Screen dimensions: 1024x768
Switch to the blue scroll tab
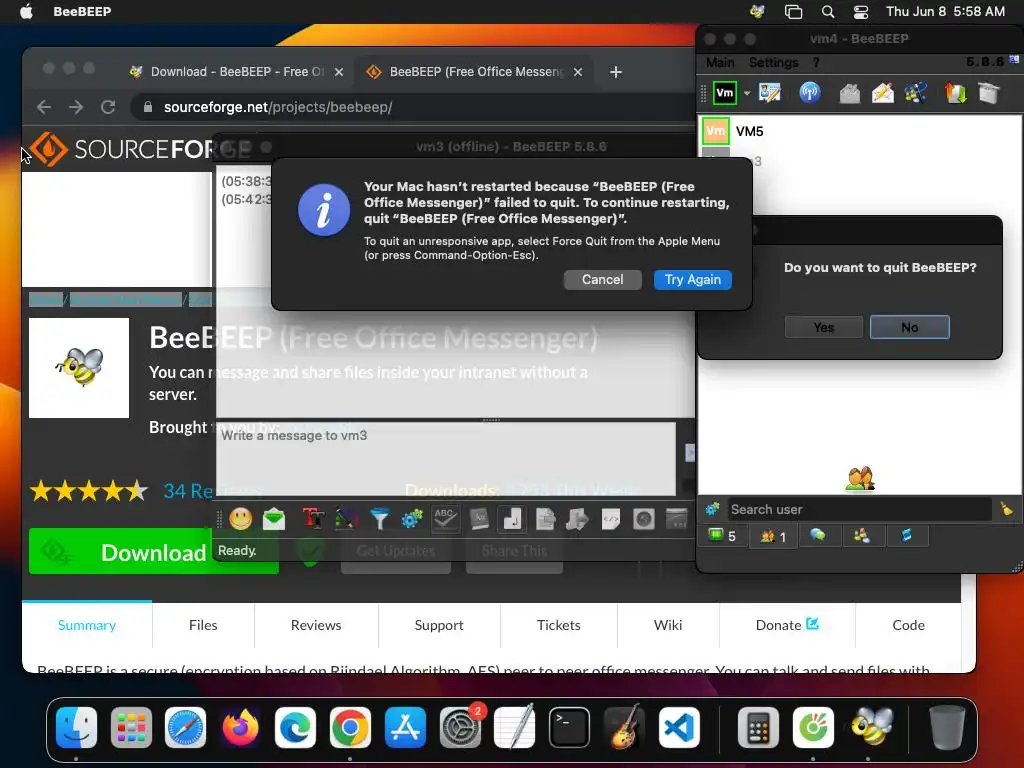pyautogui.click(x=906, y=536)
